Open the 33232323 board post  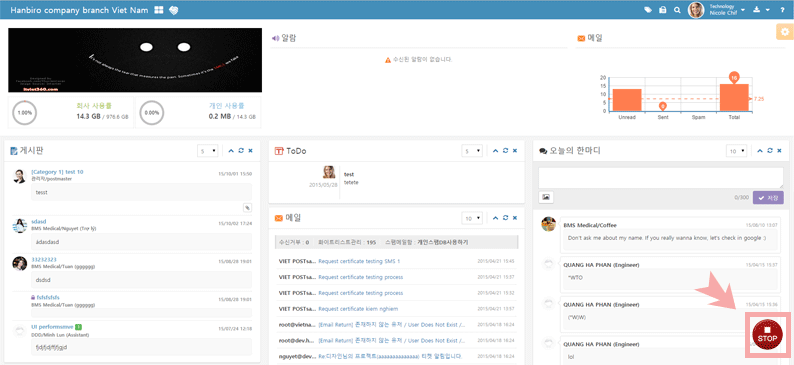coord(44,259)
